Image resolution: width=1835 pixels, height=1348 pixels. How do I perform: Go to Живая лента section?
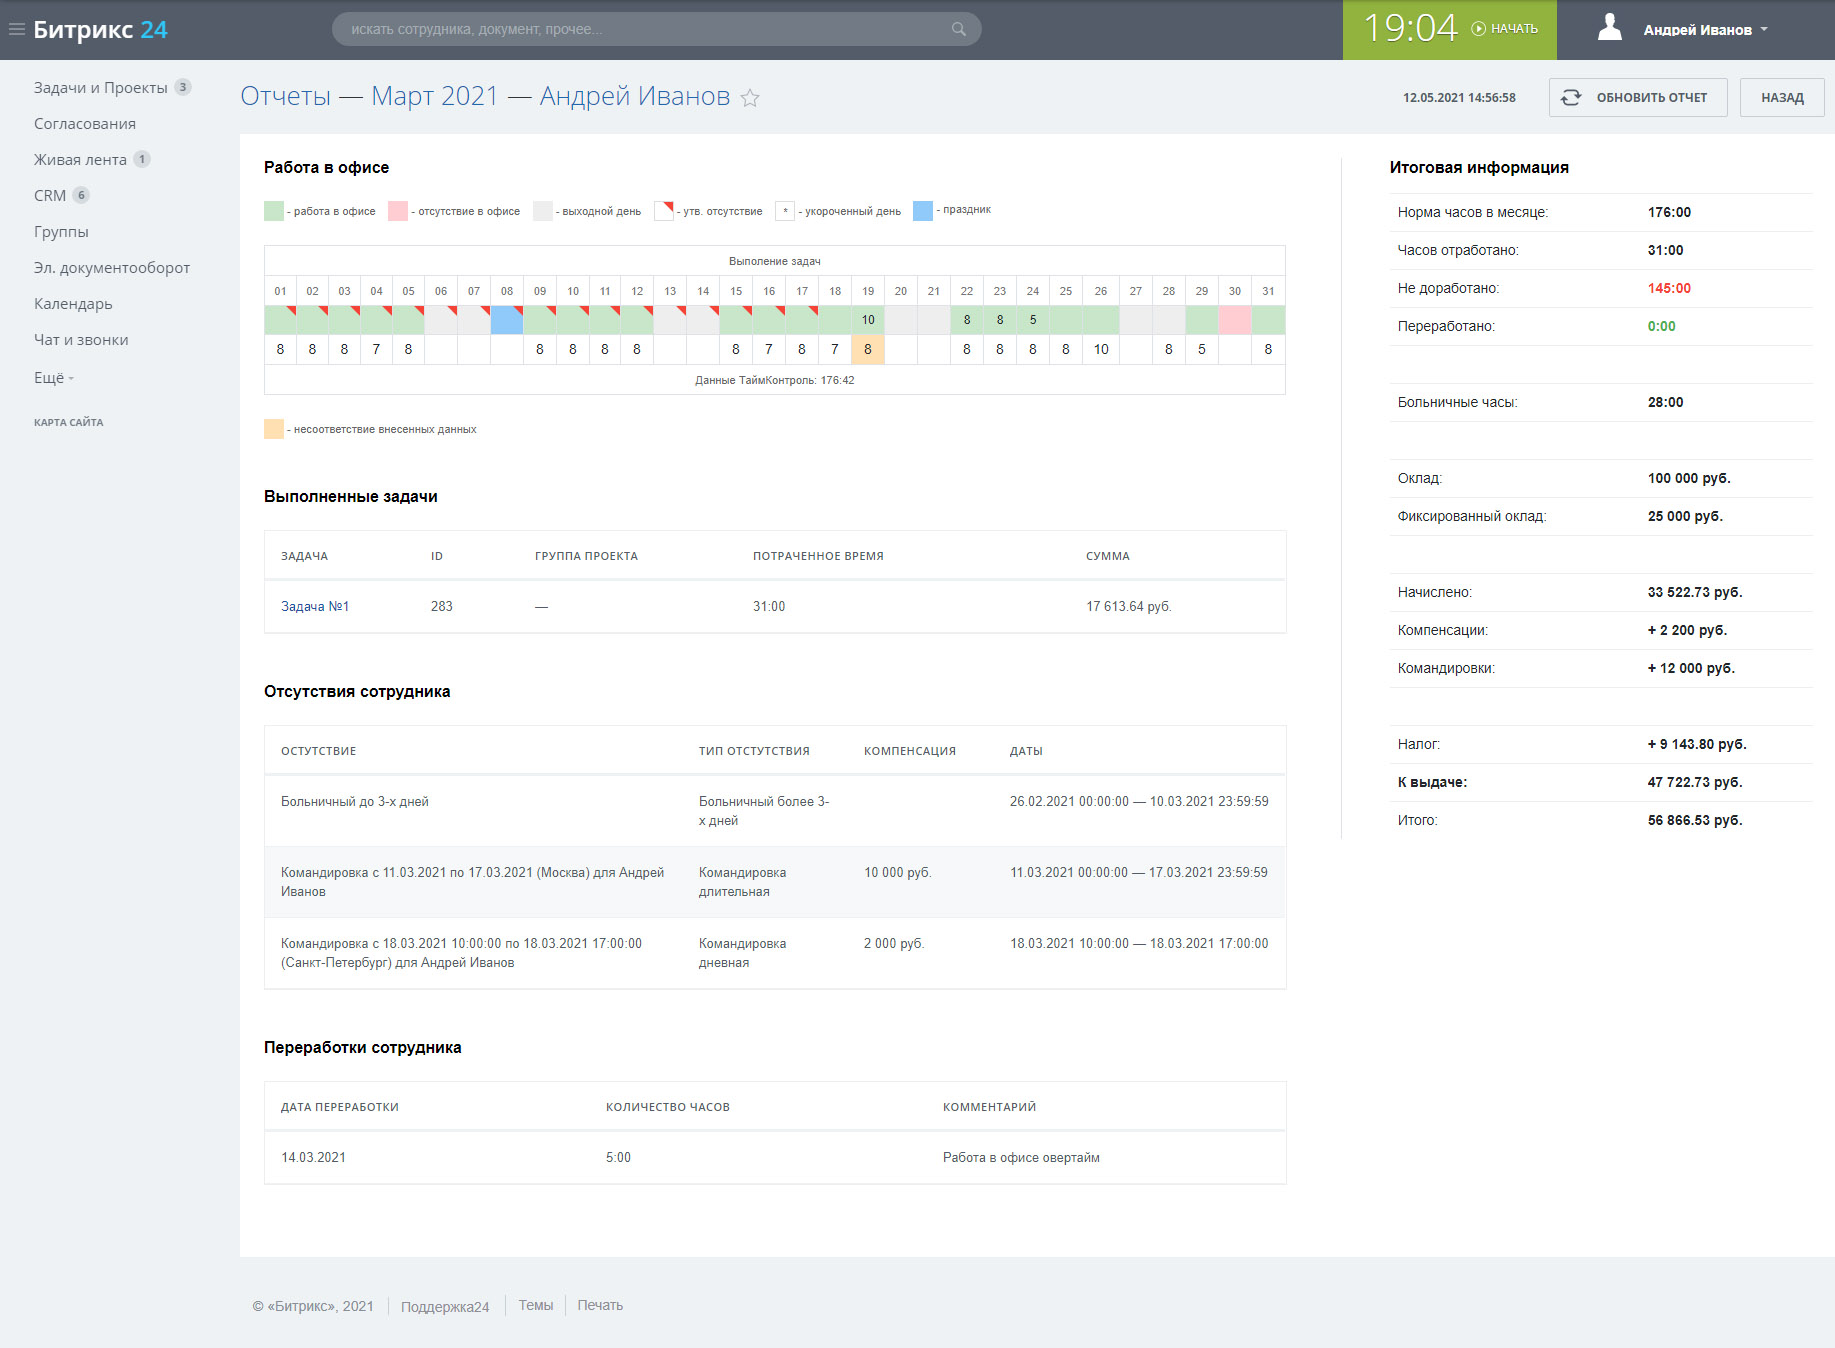tap(80, 160)
